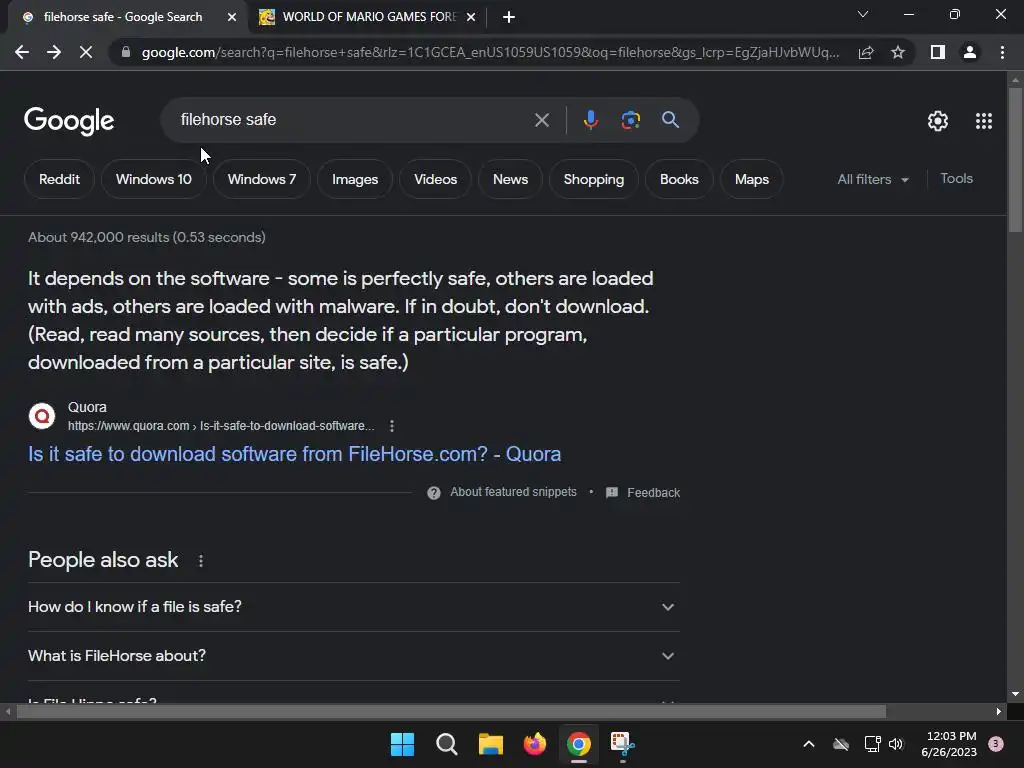Close the filehorse safe search tab

[232, 17]
